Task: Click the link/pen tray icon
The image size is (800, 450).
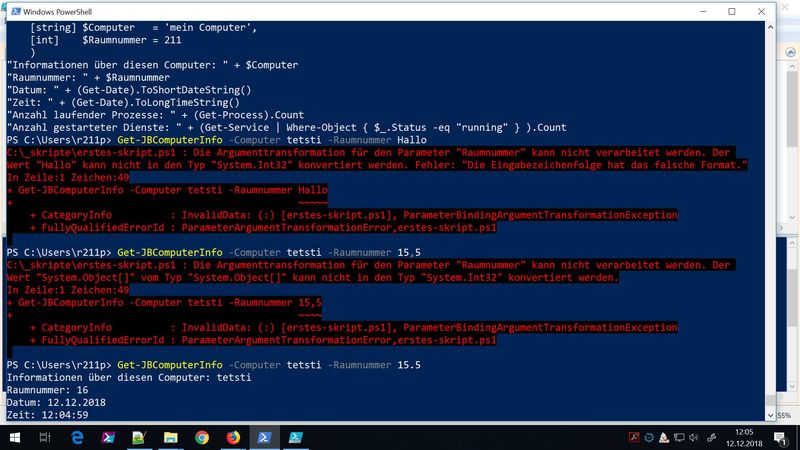Action: [711, 438]
